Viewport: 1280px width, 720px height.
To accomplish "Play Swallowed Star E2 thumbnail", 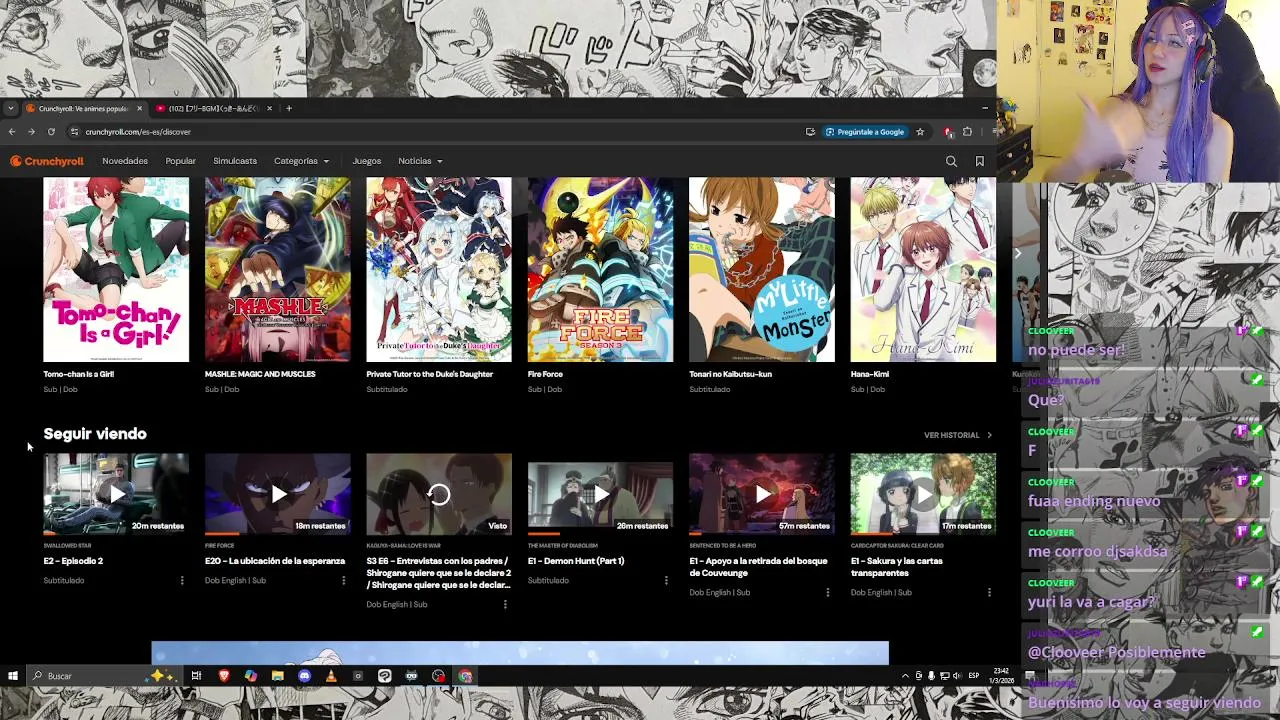I will [116, 494].
